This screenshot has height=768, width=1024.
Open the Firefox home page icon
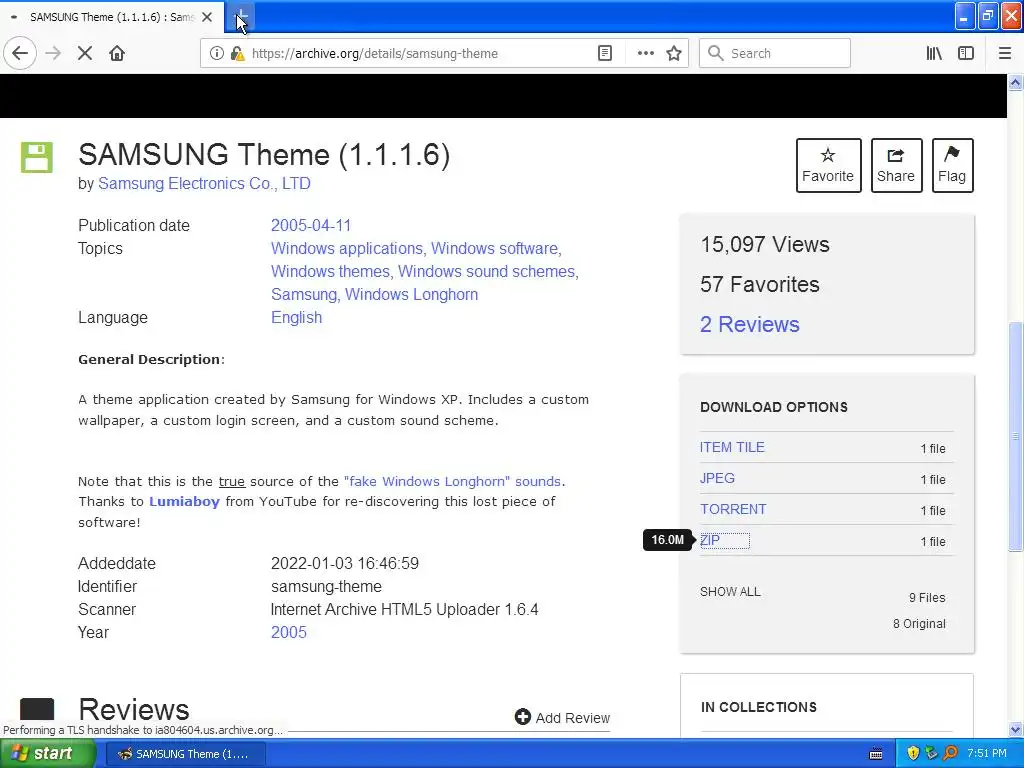point(117,53)
